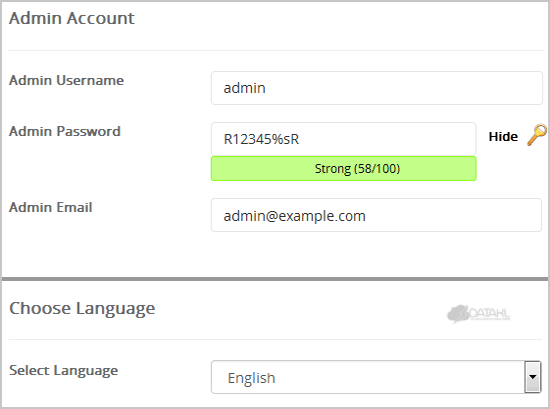550x409 pixels.
Task: Click the Admin Account section heading
Action: (x=72, y=18)
